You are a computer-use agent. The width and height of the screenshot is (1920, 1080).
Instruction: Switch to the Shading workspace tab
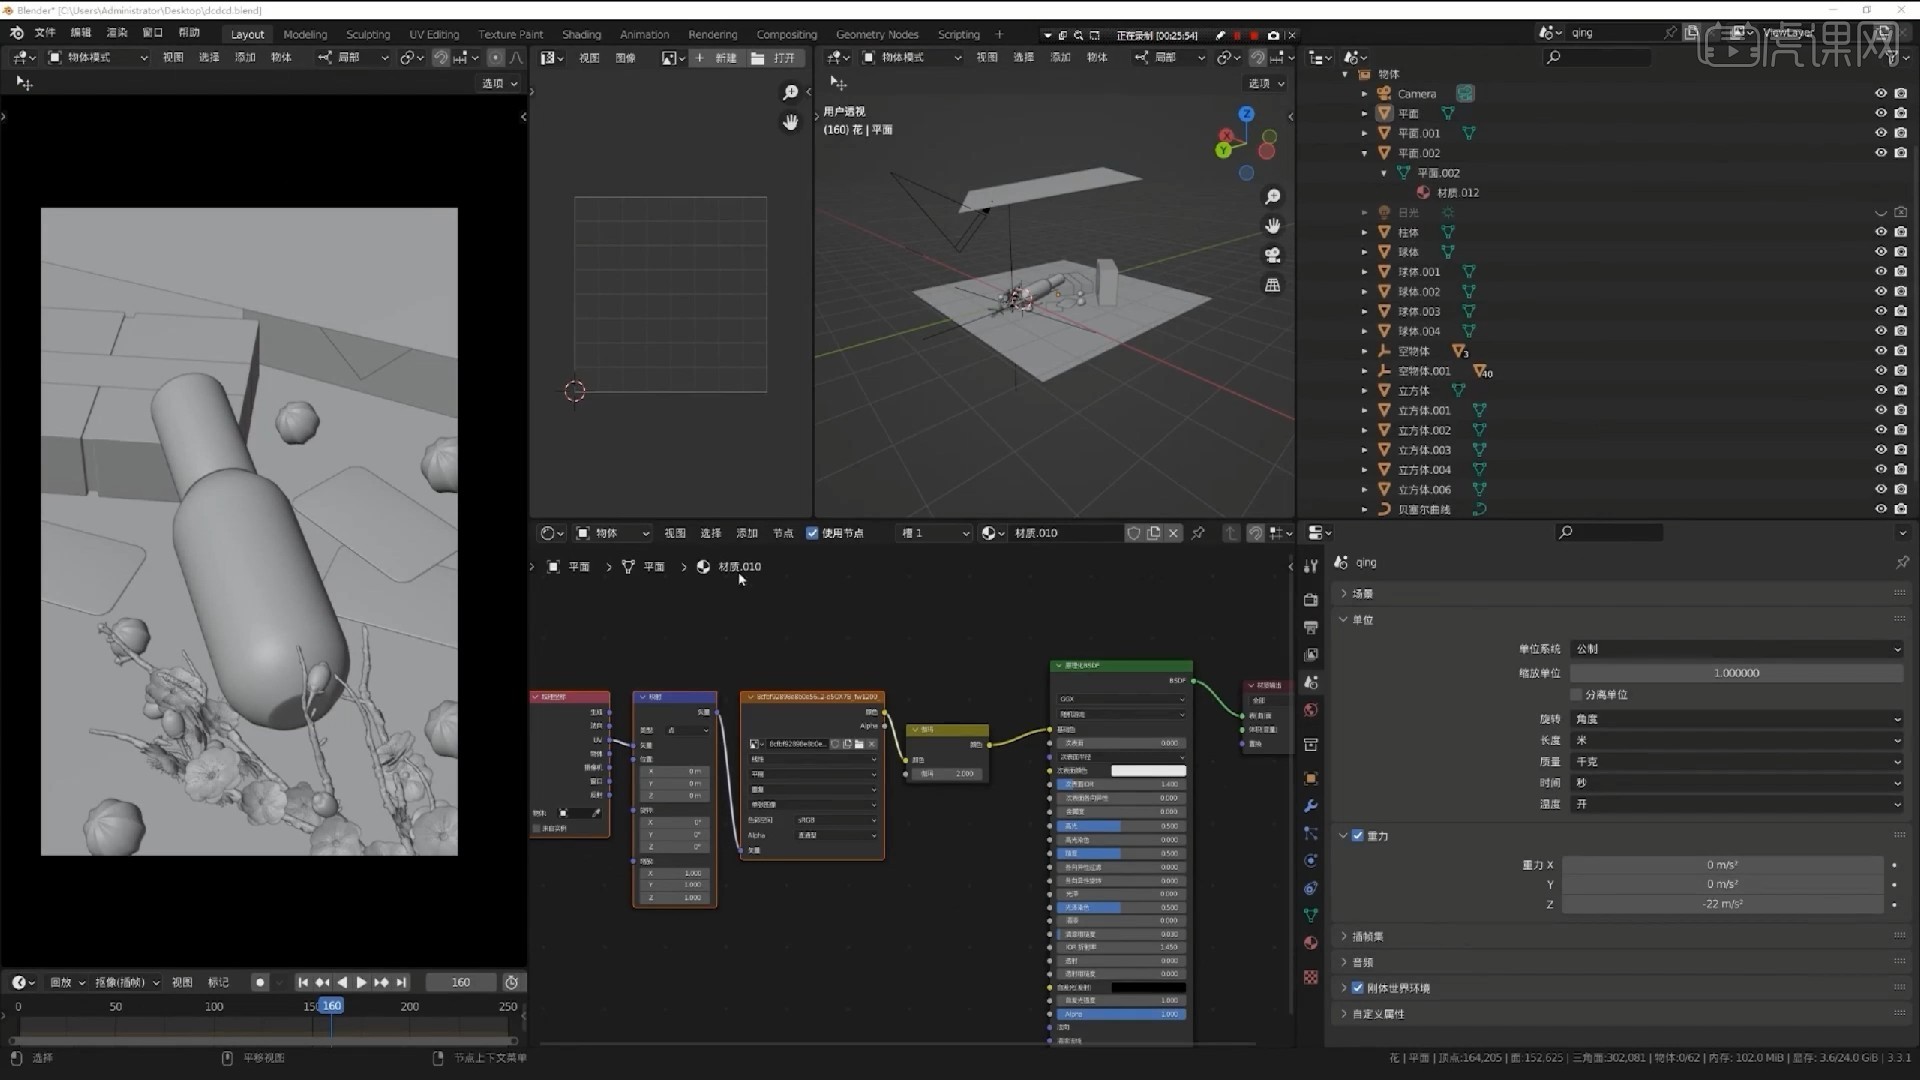click(x=581, y=34)
